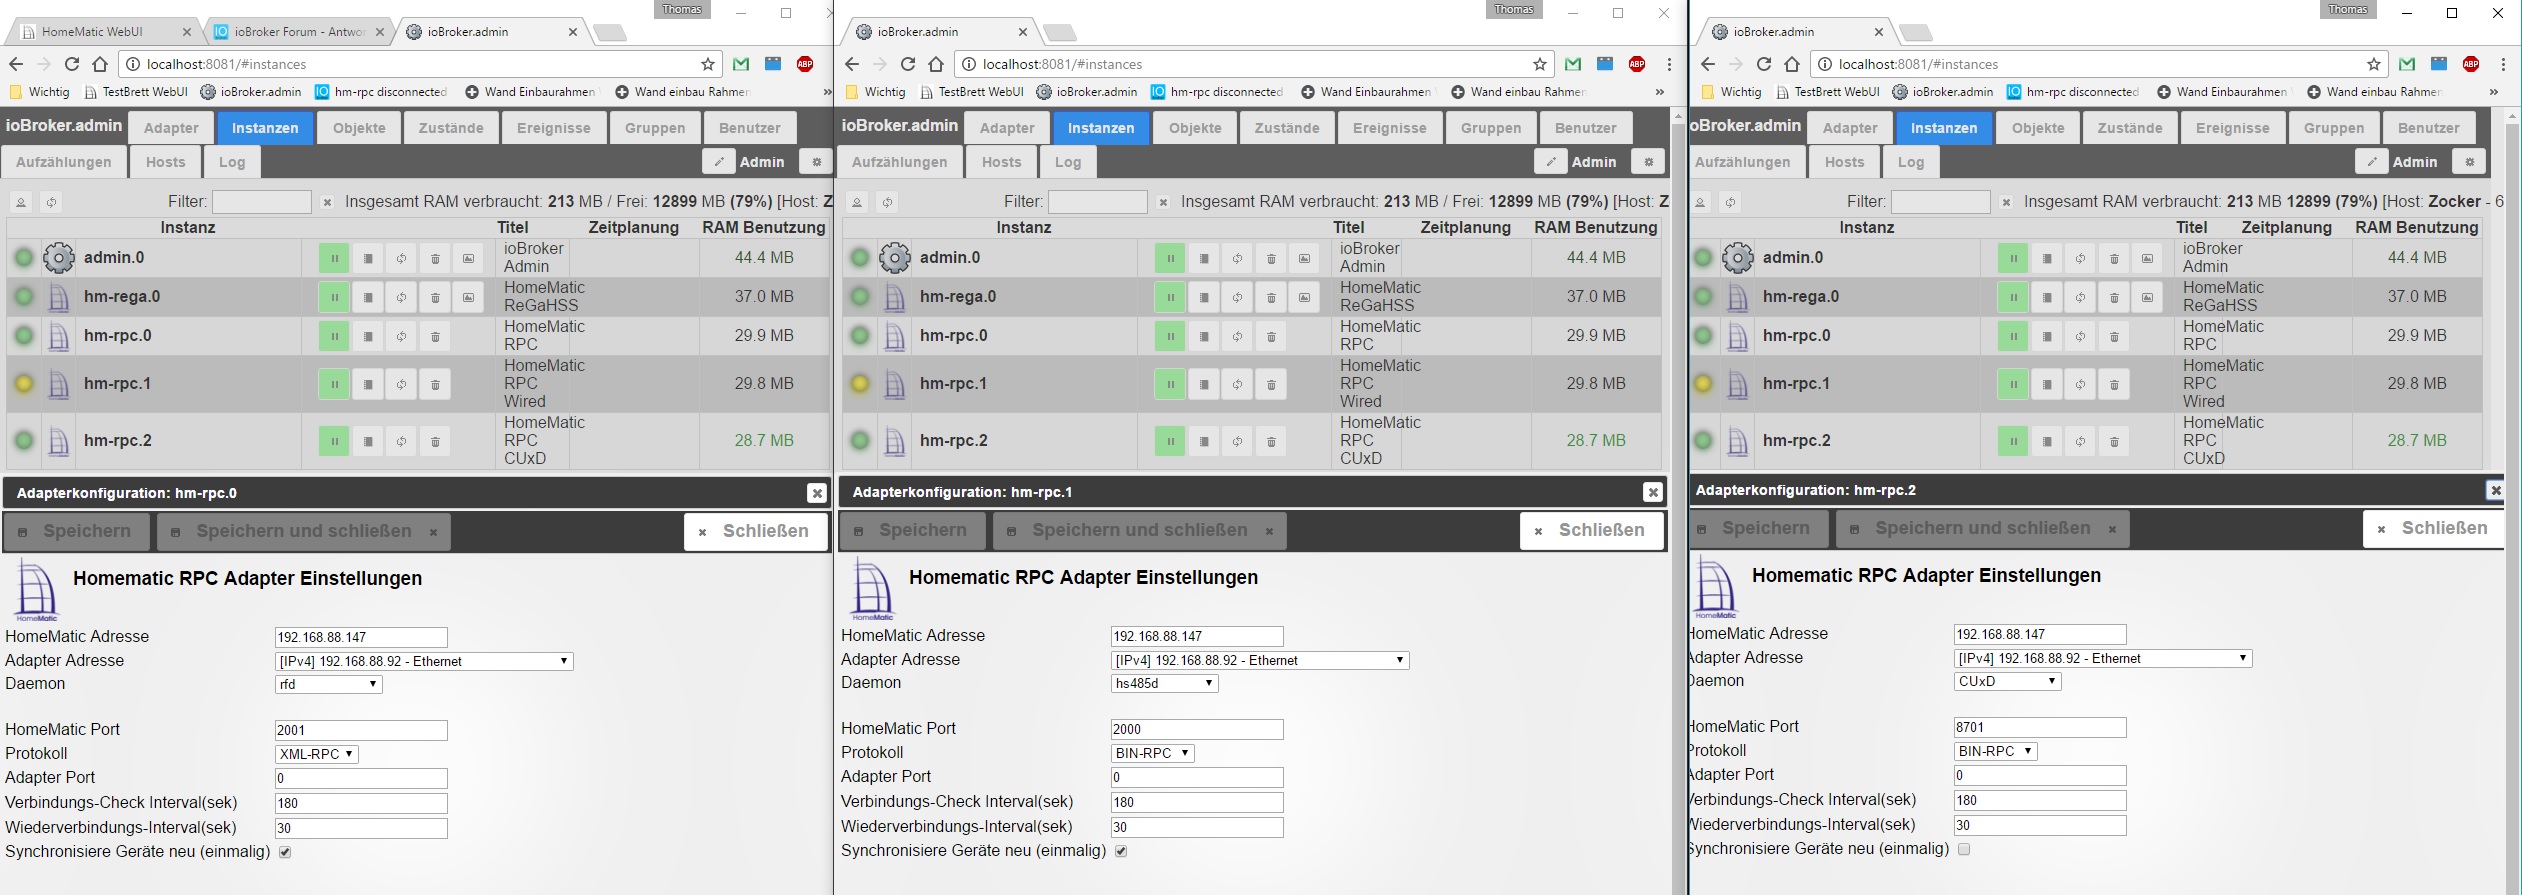The height and width of the screenshot is (895, 2522).
Task: Open the Log tab in left window
Action: (232, 162)
